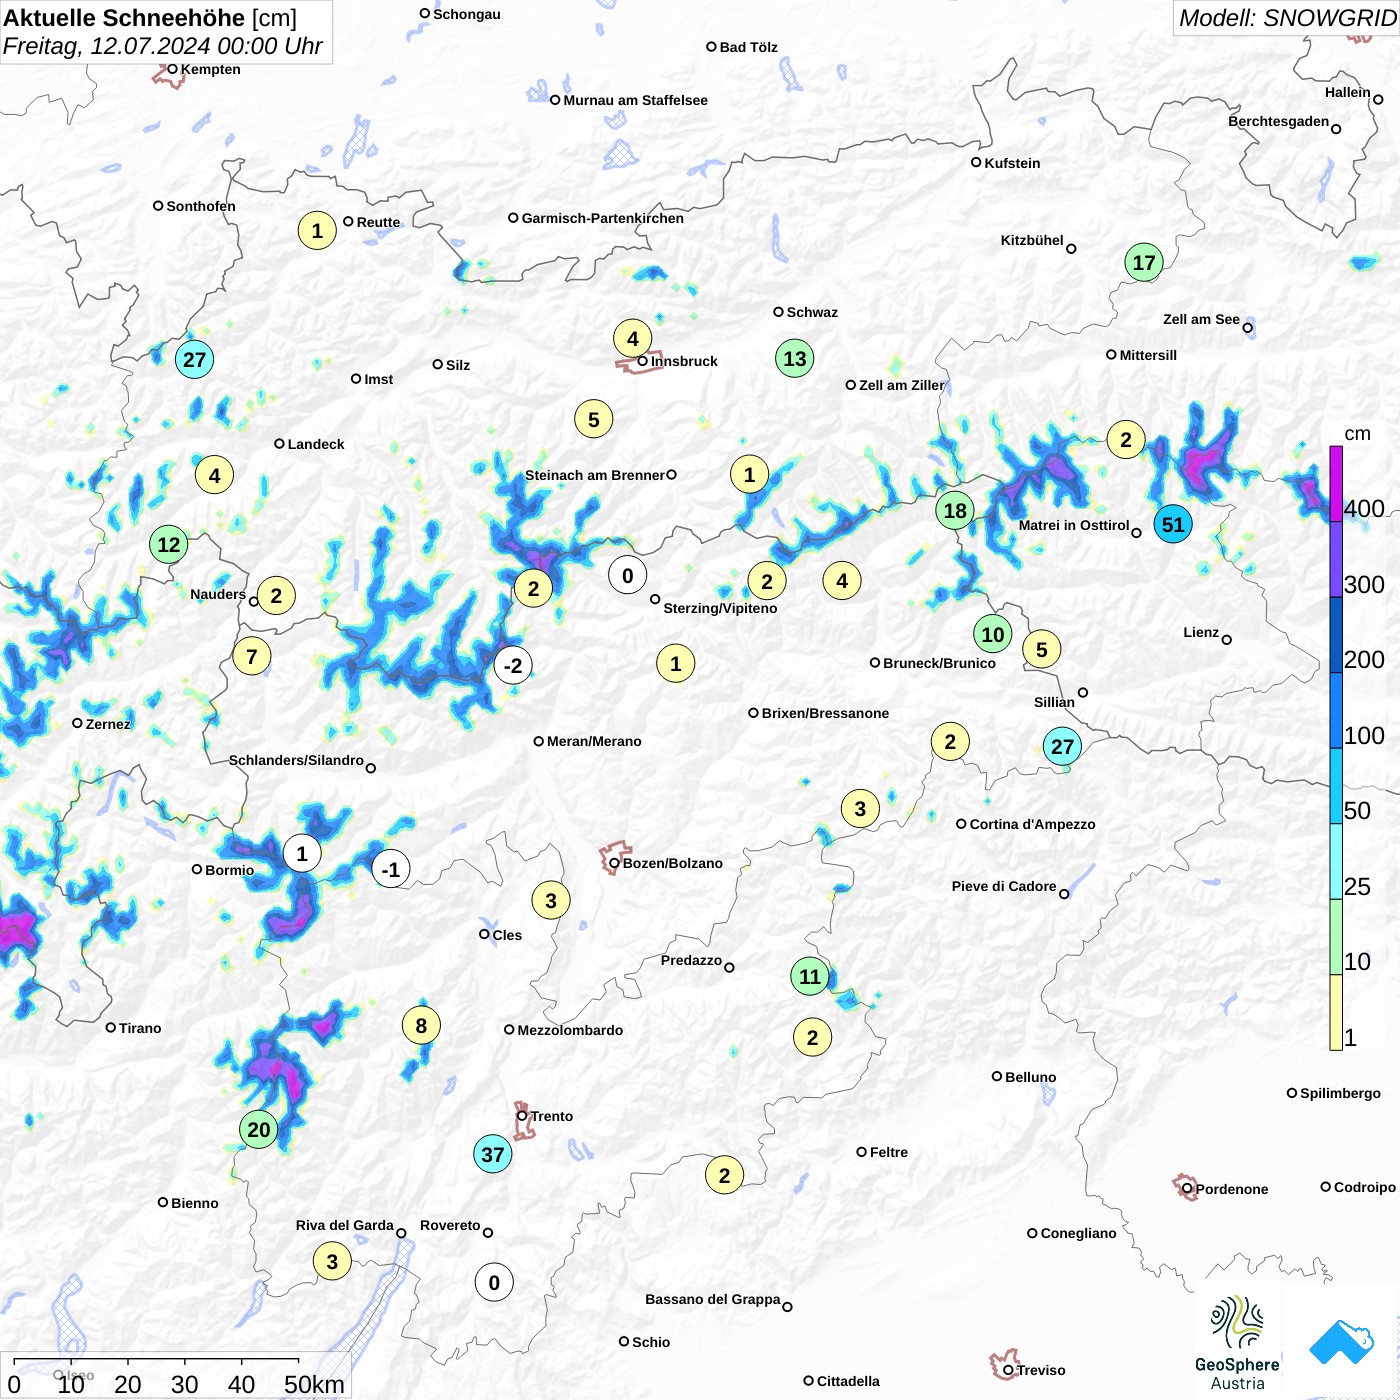Click the Lienz city label
This screenshot has height=1400, width=1400.
click(1201, 632)
